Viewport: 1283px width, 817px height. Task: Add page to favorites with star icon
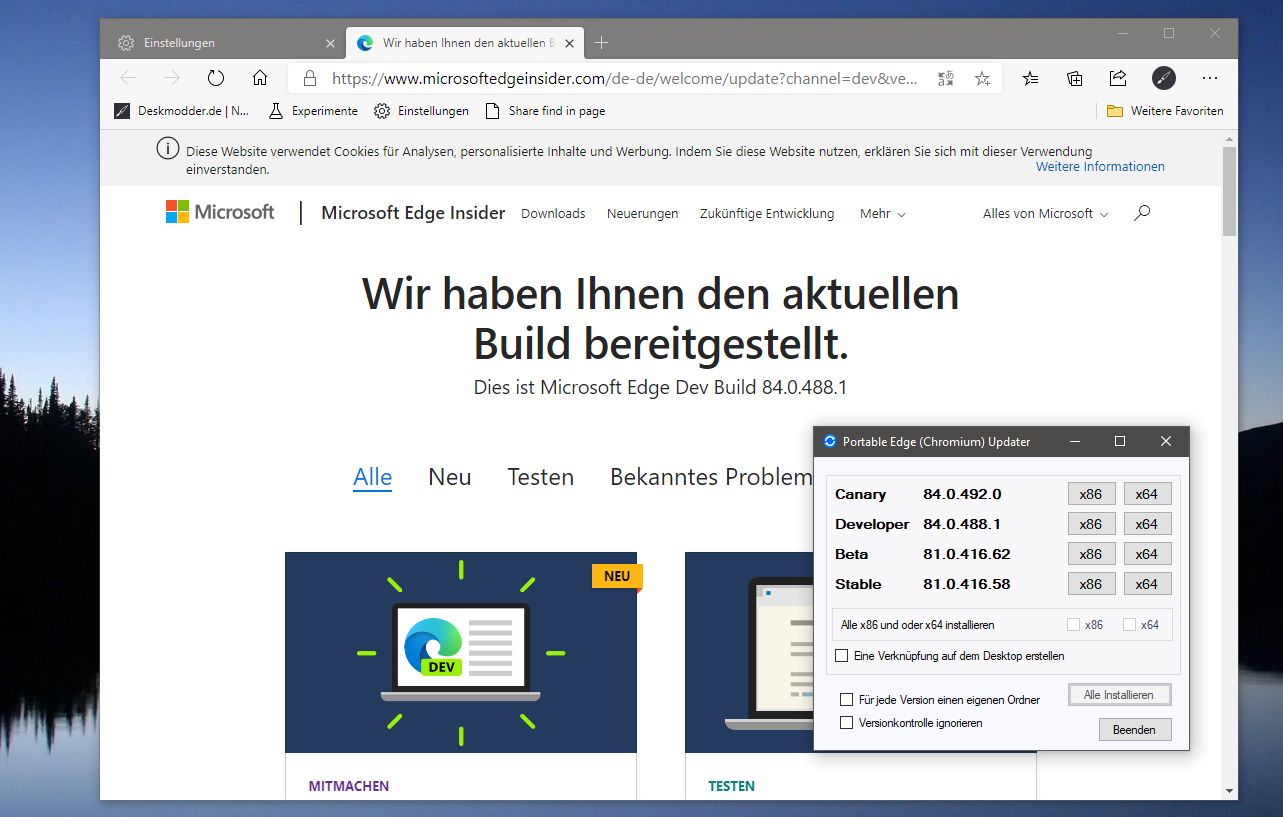(982, 78)
